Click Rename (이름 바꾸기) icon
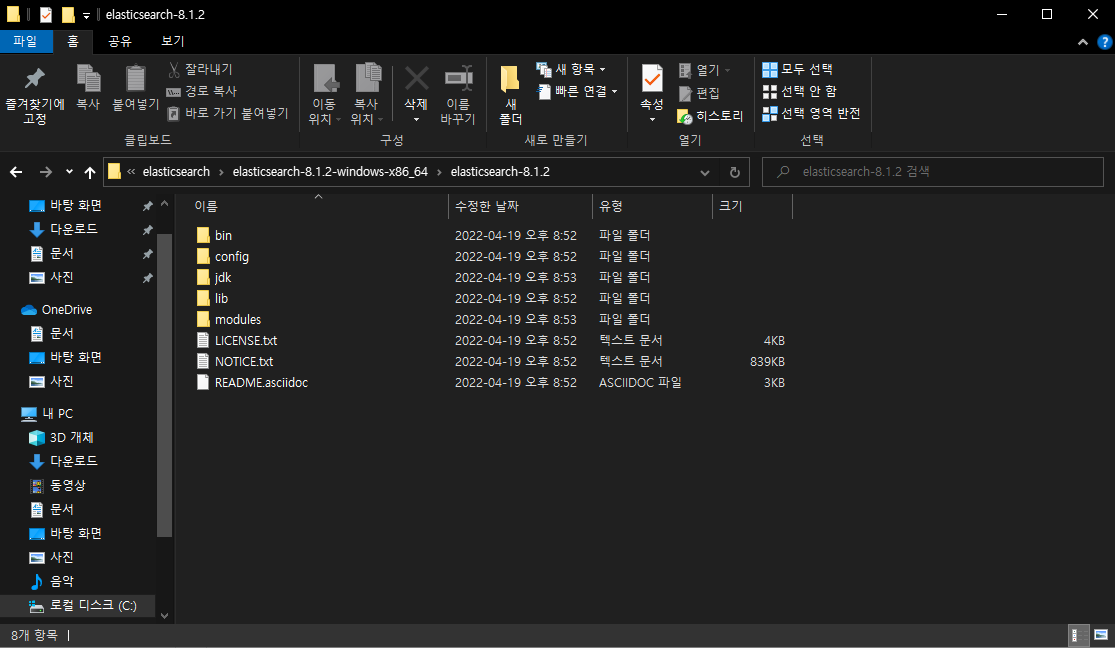The image size is (1115, 648). coord(458,78)
